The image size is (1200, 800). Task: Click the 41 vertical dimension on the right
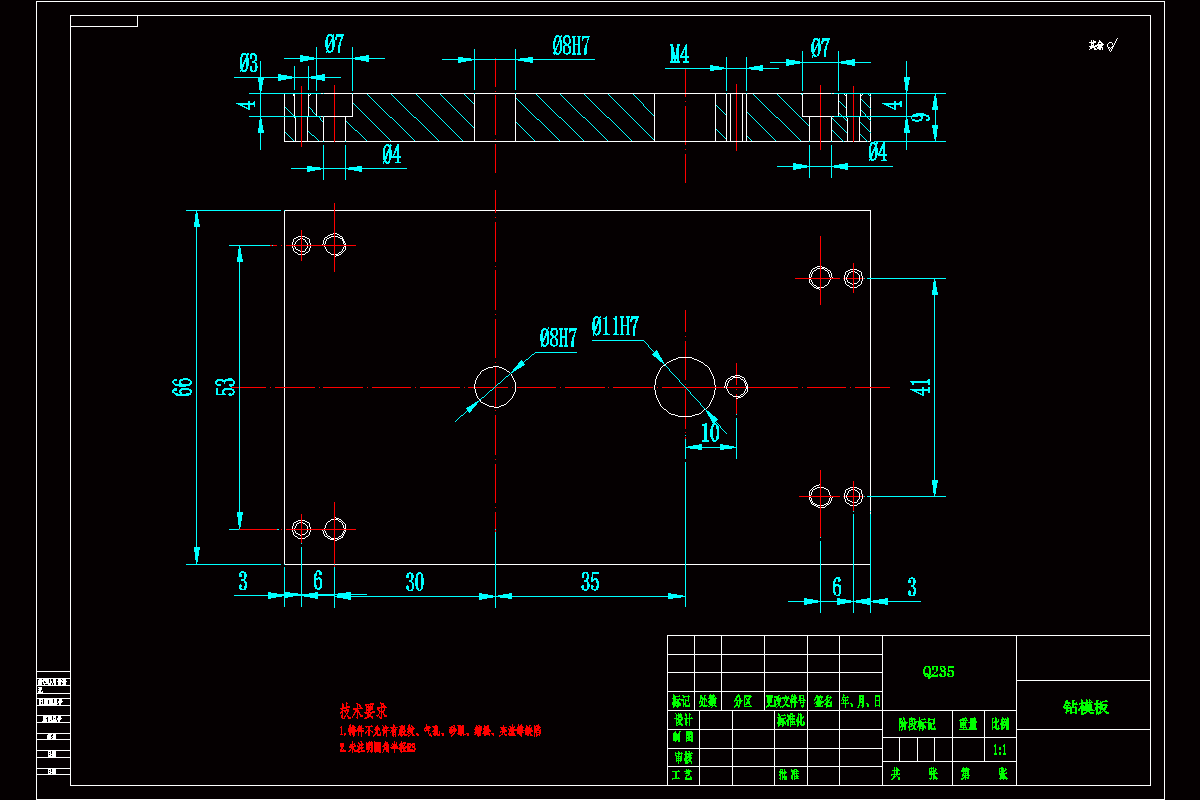point(921,386)
